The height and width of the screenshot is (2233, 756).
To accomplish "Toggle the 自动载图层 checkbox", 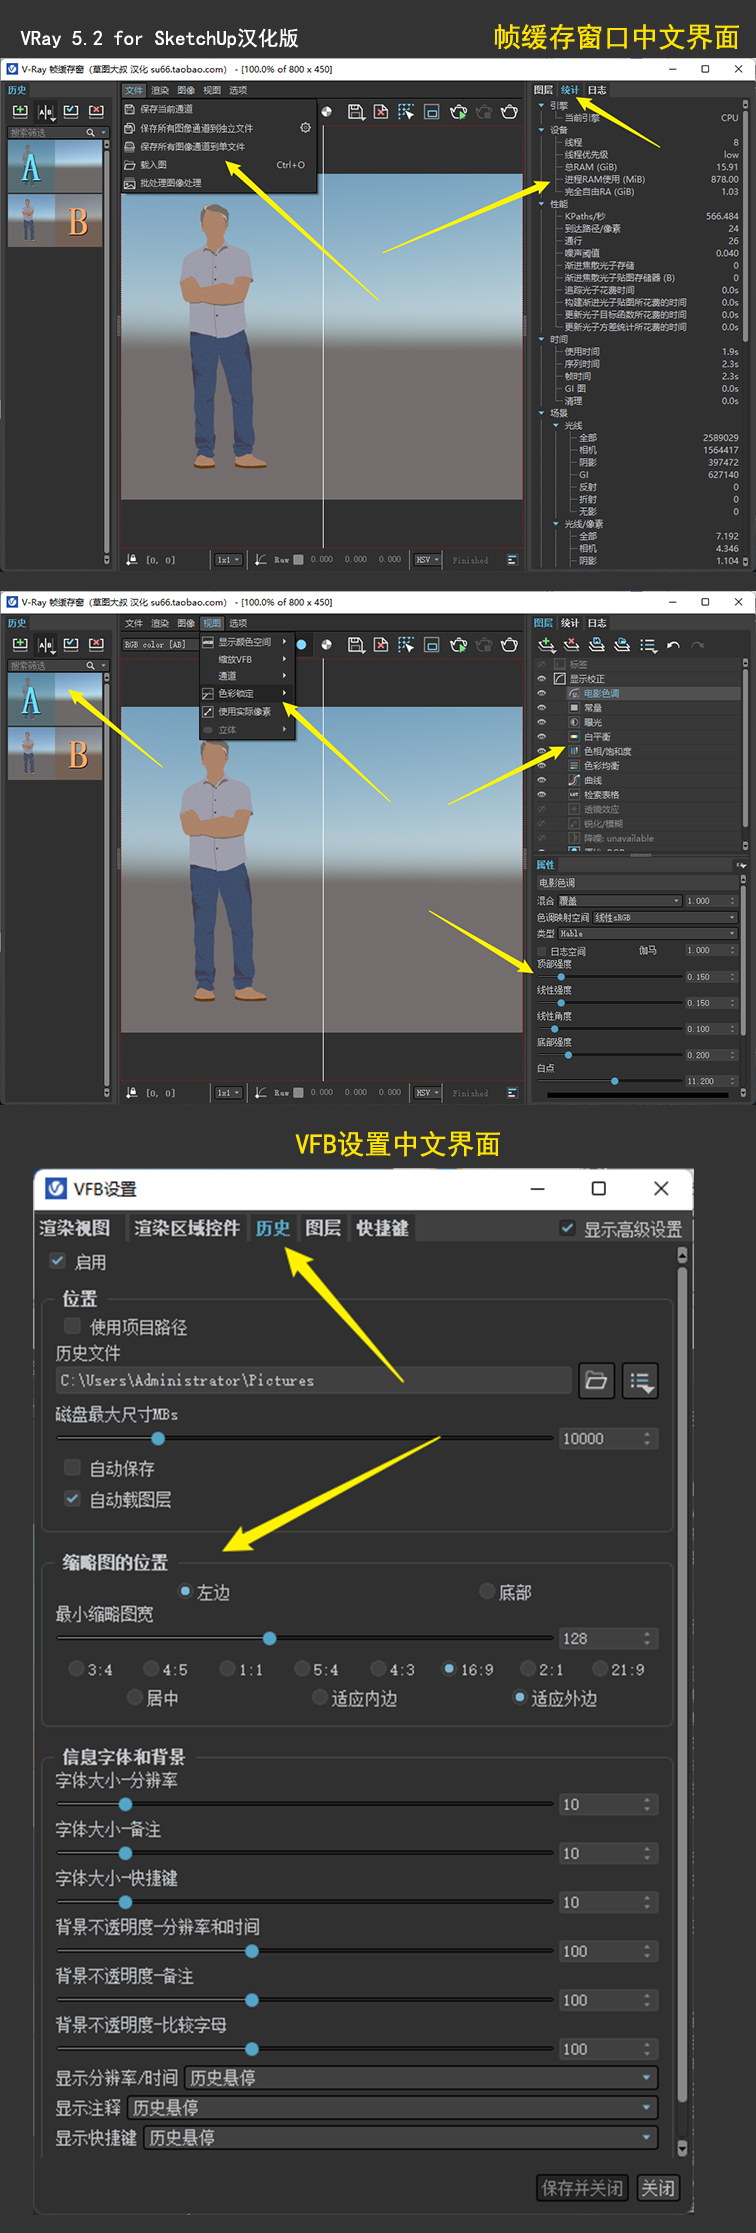I will 72,1498.
